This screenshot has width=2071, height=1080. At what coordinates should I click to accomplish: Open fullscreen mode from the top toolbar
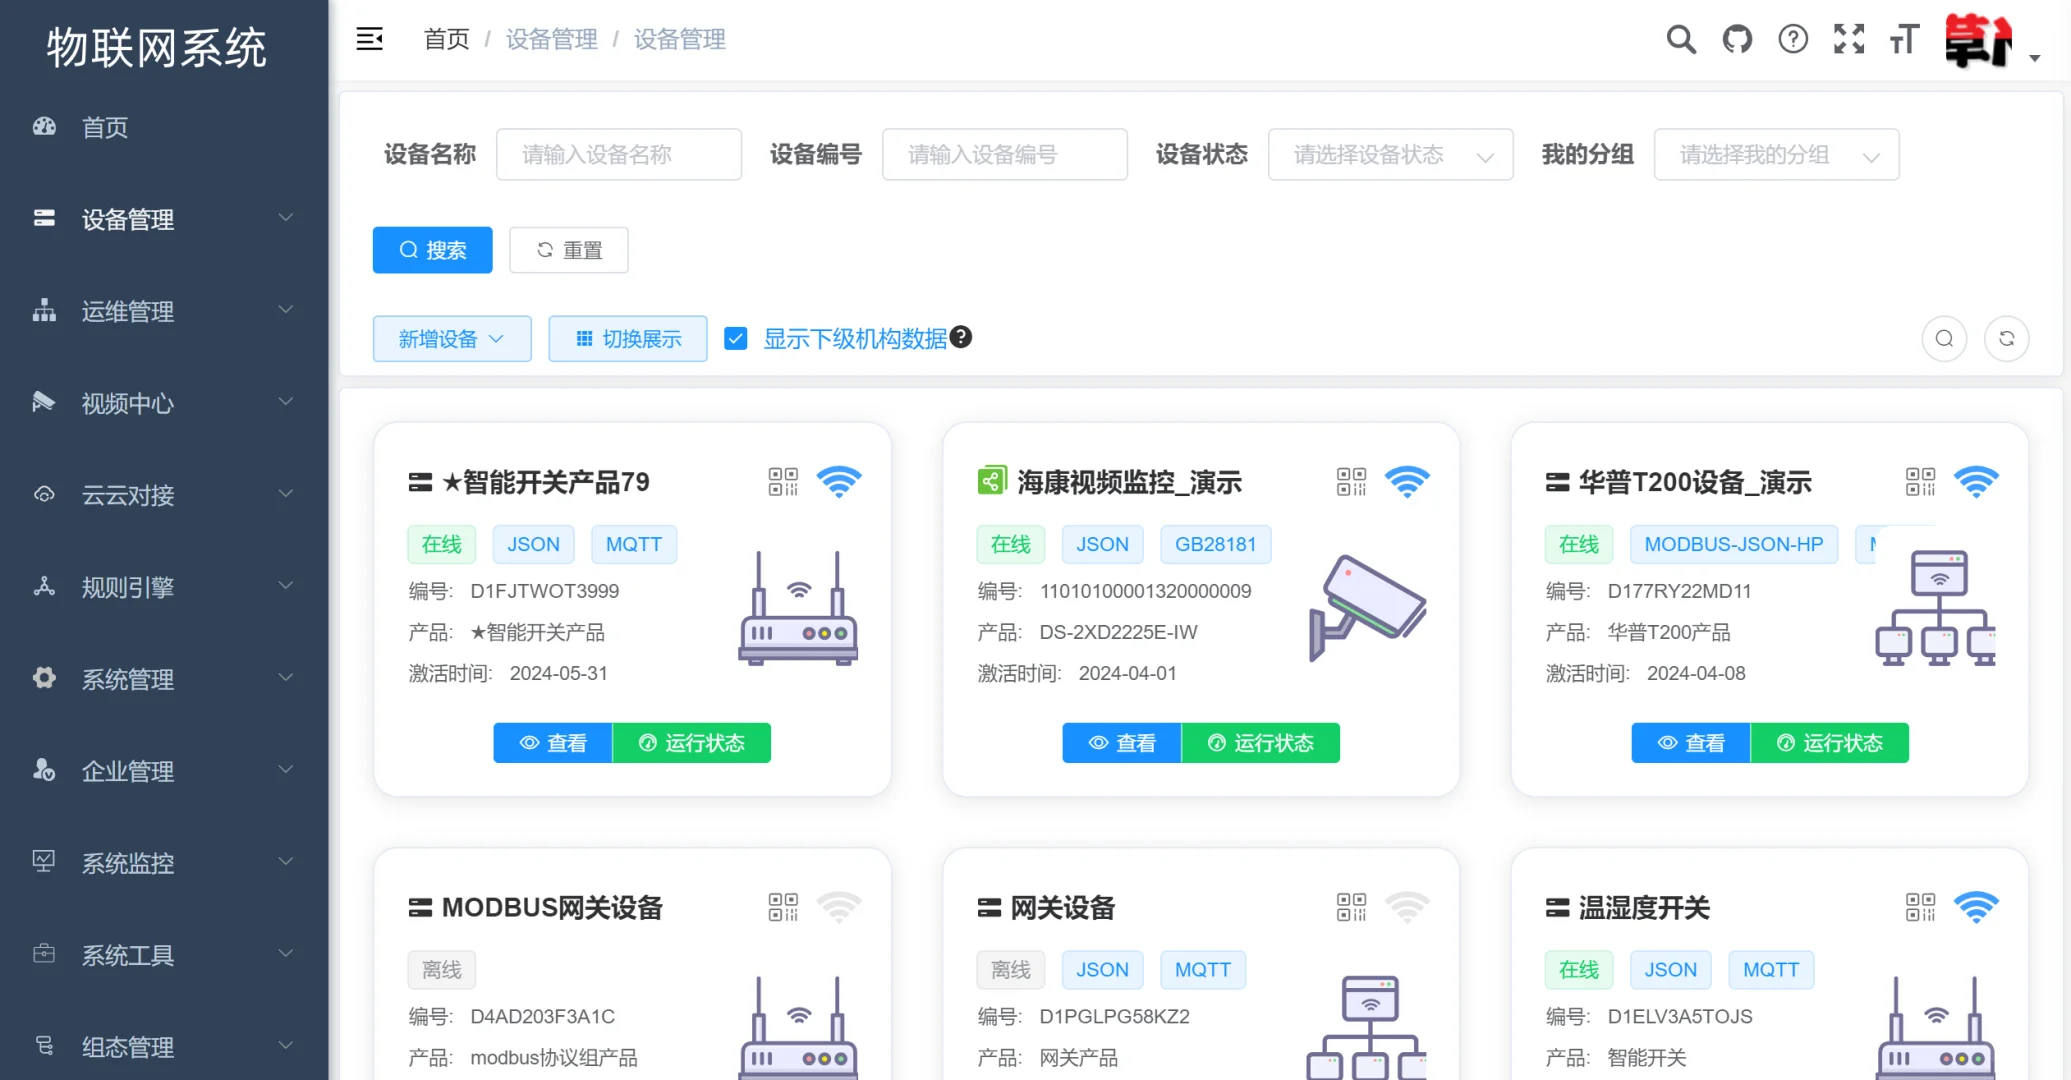click(1849, 39)
